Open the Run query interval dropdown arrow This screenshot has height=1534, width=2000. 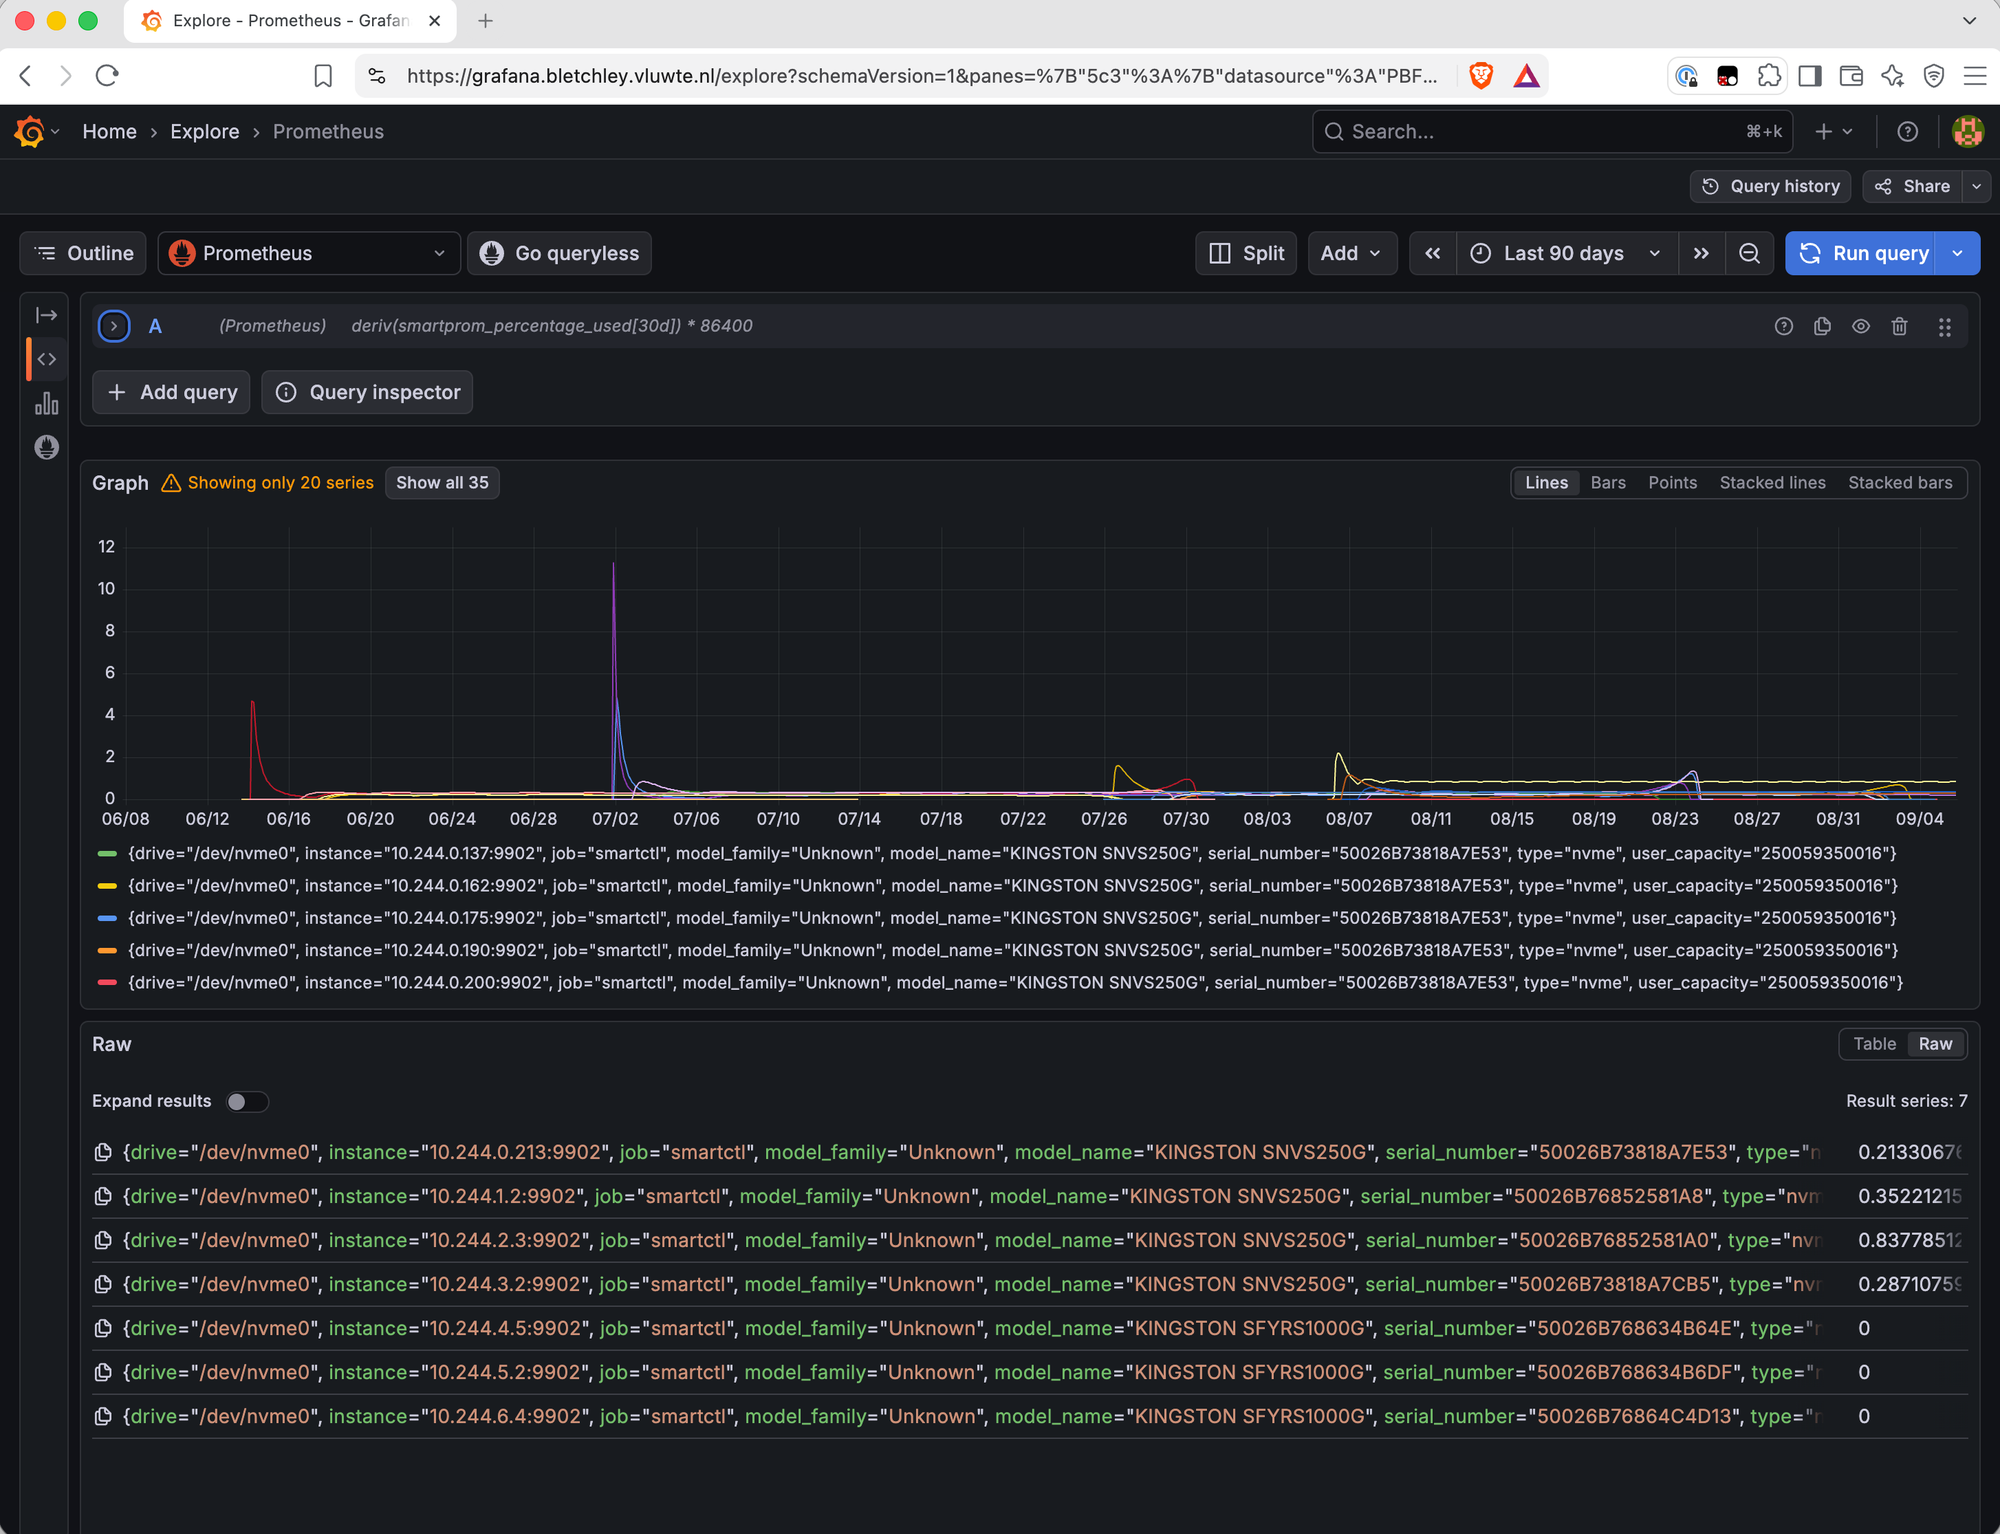(1958, 253)
